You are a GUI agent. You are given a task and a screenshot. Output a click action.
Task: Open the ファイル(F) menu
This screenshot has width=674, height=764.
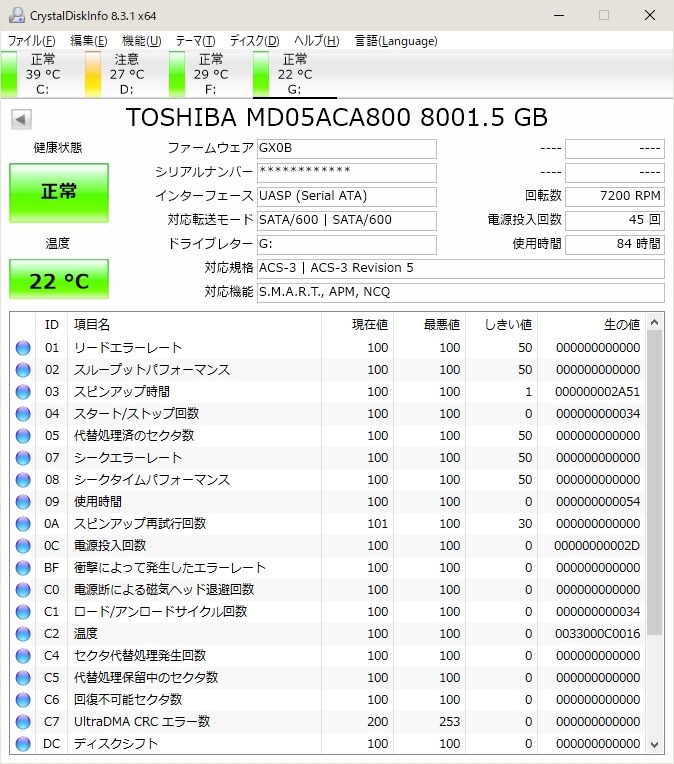click(32, 41)
